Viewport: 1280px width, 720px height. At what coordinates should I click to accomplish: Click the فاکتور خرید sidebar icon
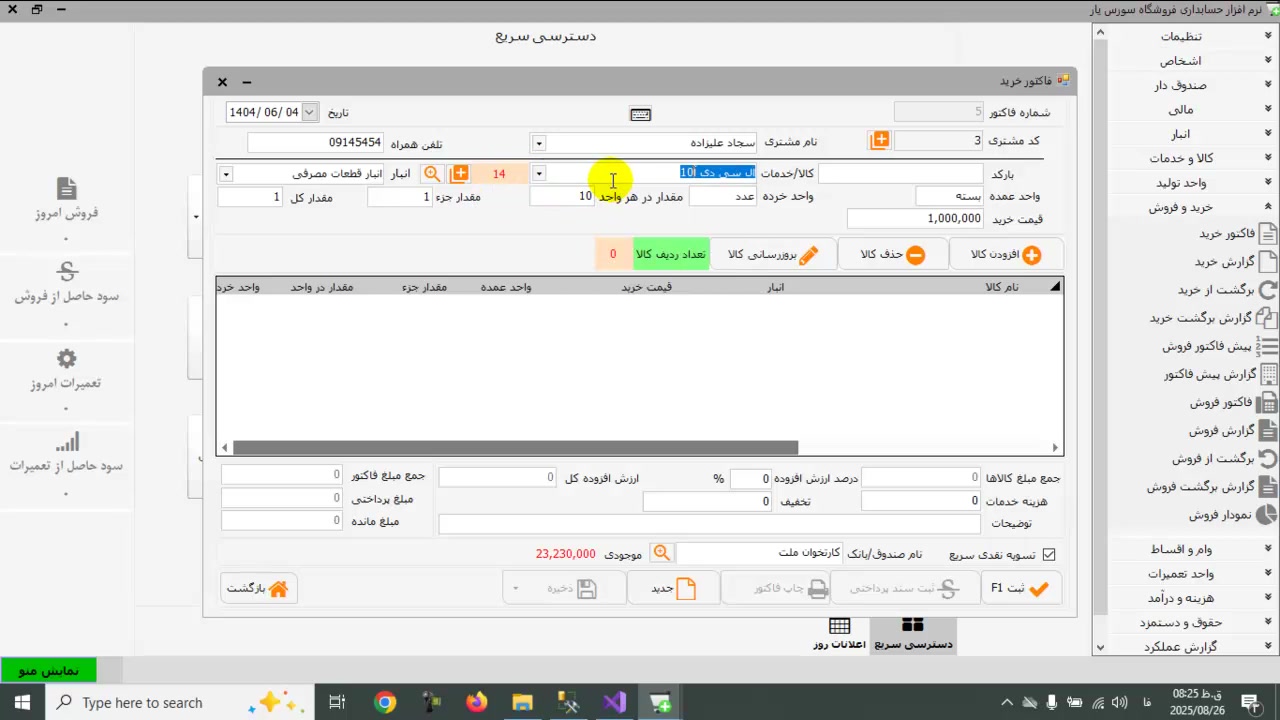[x=1267, y=234]
